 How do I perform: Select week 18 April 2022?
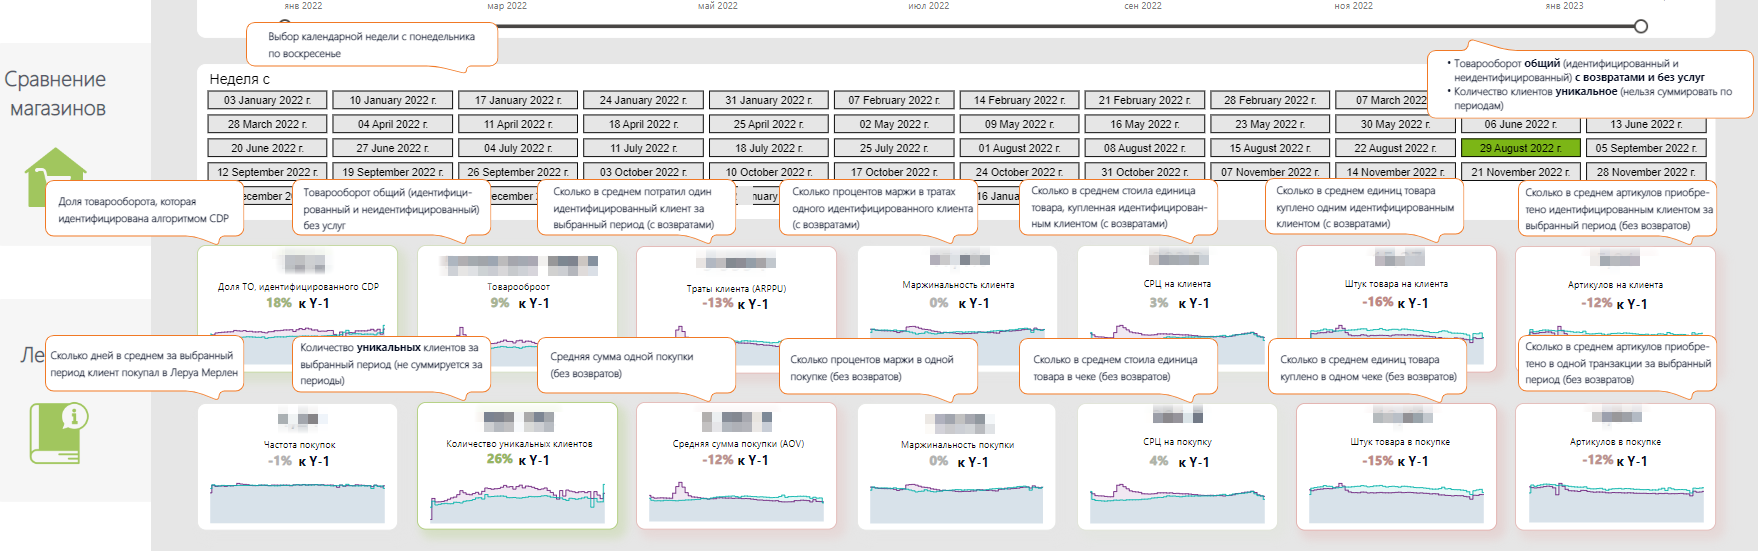pyautogui.click(x=643, y=124)
